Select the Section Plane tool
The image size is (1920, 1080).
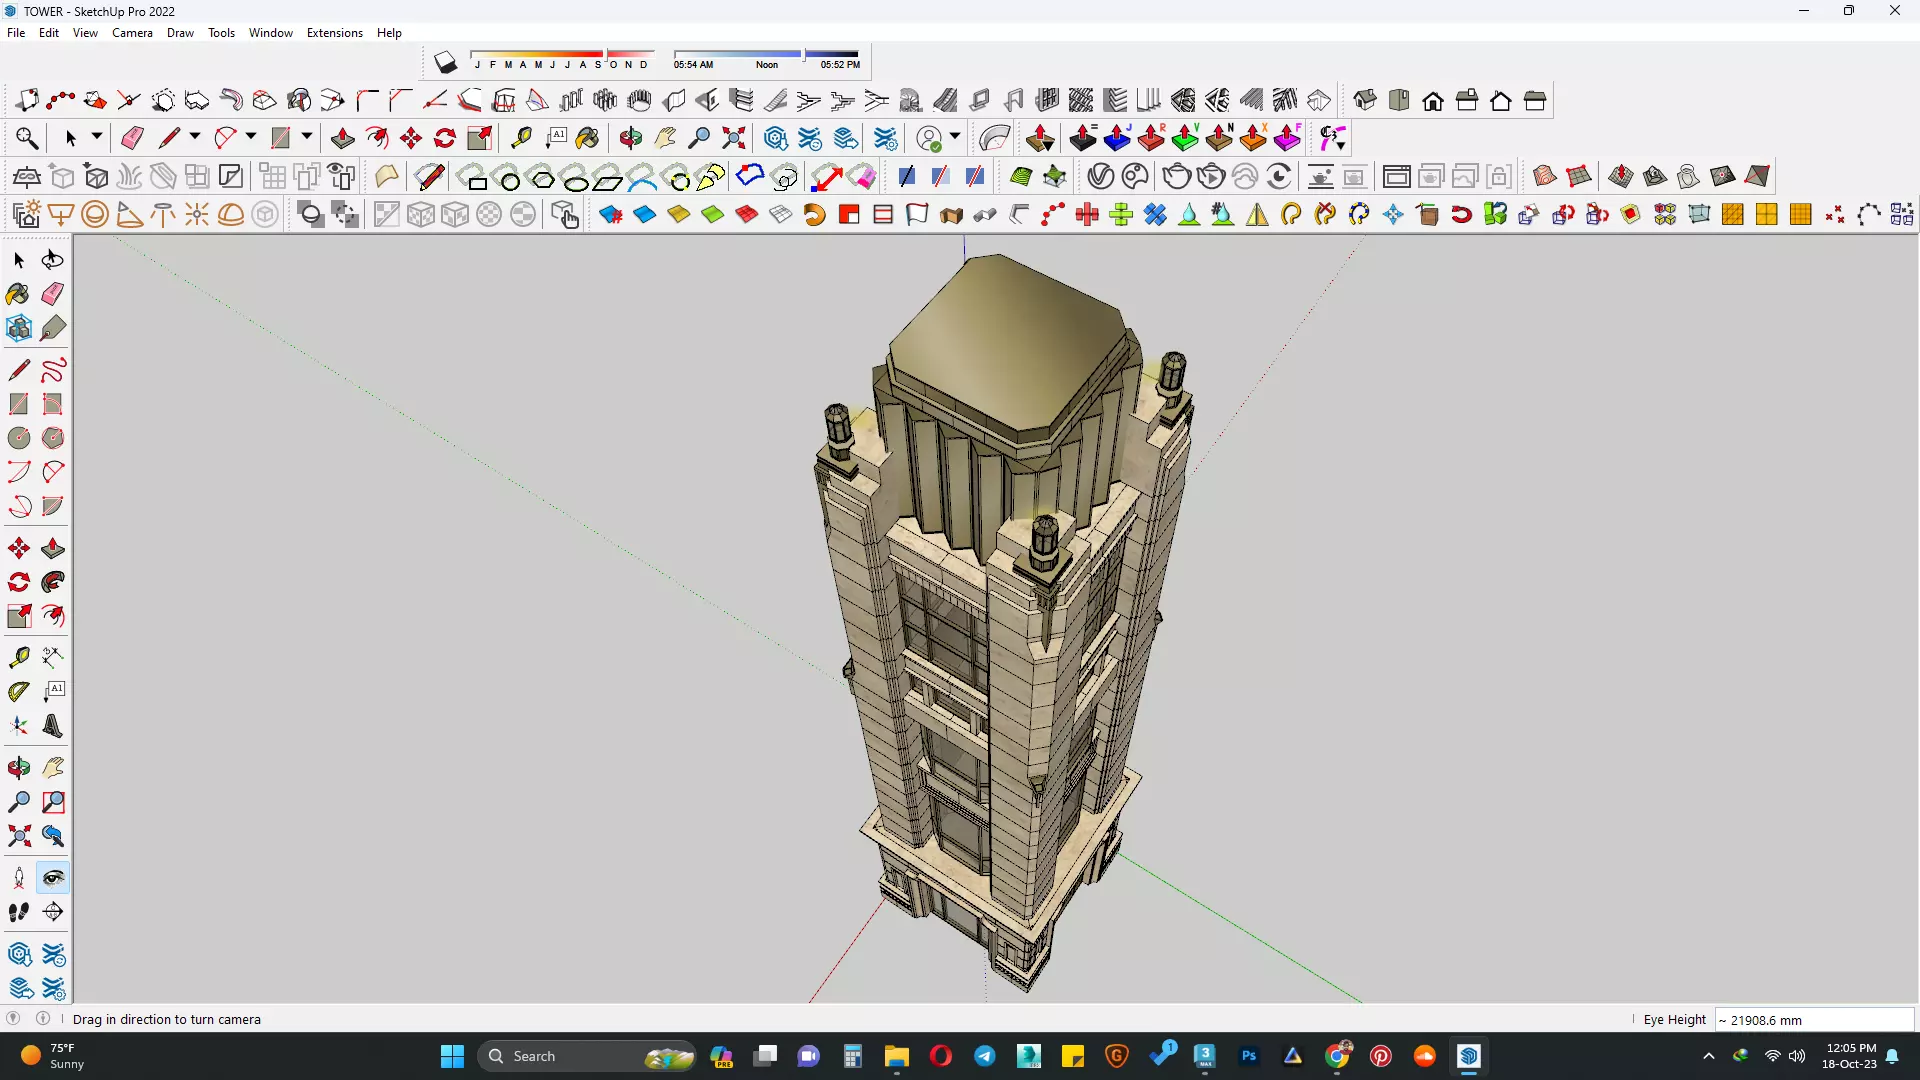pyautogui.click(x=53, y=912)
